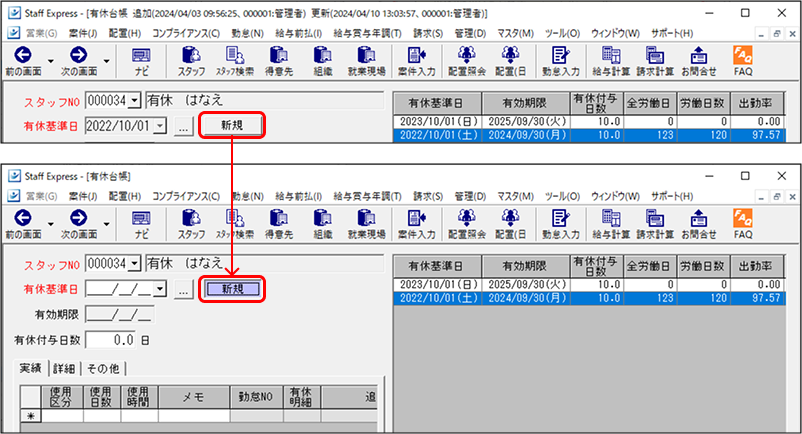Open マスタ(M) menu in lower window
The height and width of the screenshot is (434, 802).
tap(516, 196)
